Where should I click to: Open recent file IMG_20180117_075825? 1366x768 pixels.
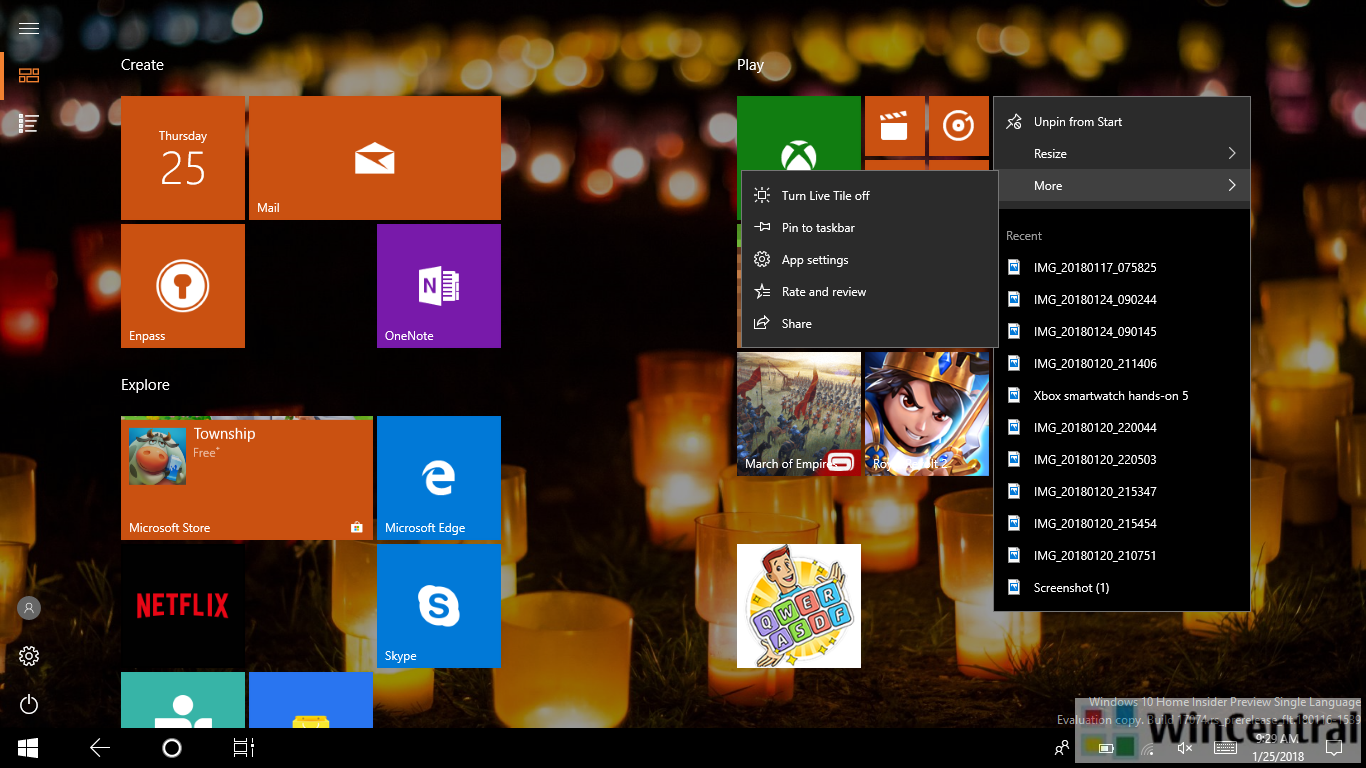click(x=1122, y=268)
